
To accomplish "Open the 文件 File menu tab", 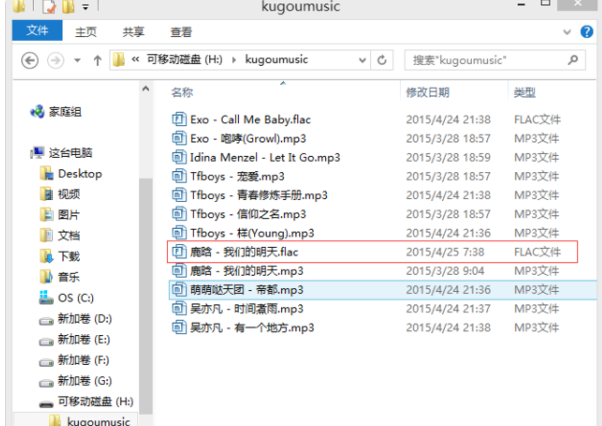I will (x=37, y=31).
